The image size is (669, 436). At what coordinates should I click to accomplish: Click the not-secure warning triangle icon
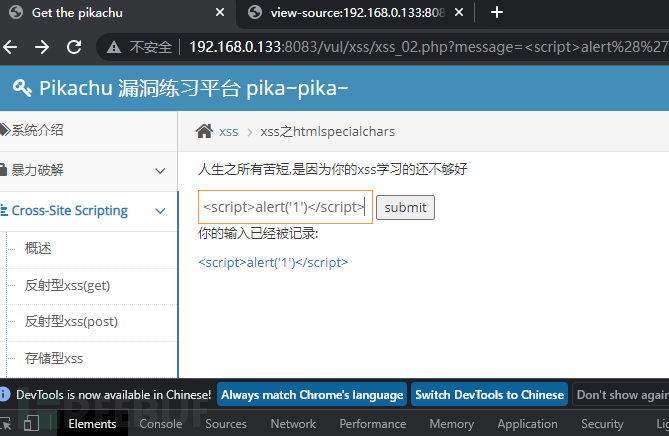point(114,47)
